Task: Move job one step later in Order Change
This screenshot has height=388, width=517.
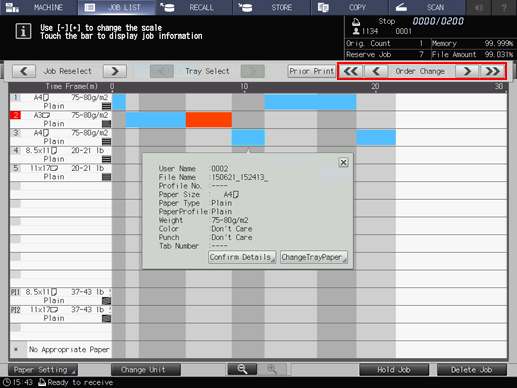Action: click(x=467, y=71)
